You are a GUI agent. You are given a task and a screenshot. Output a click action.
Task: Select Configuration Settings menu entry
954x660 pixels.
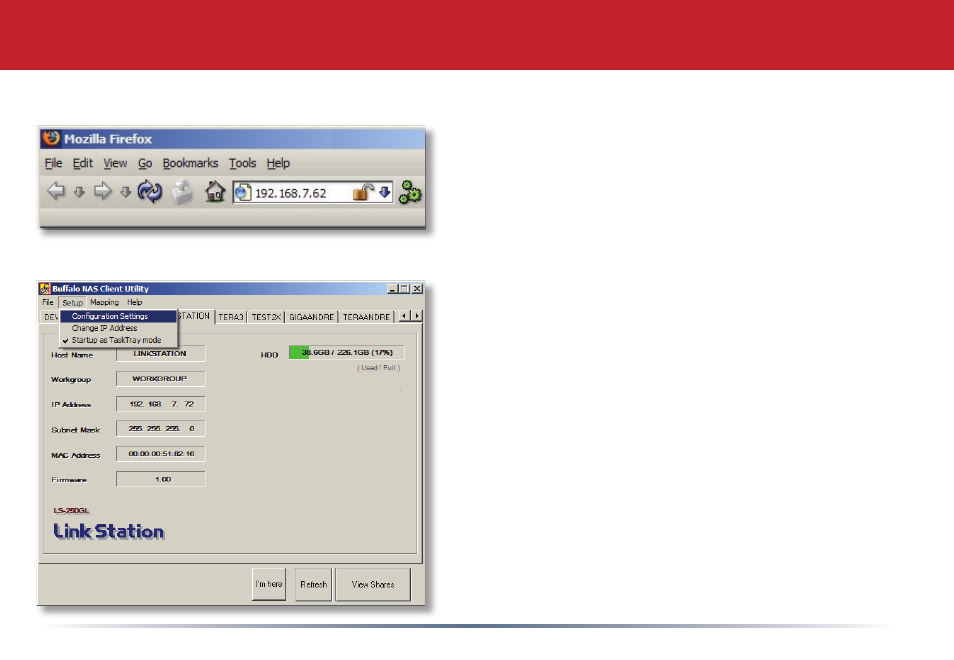pyautogui.click(x=118, y=316)
